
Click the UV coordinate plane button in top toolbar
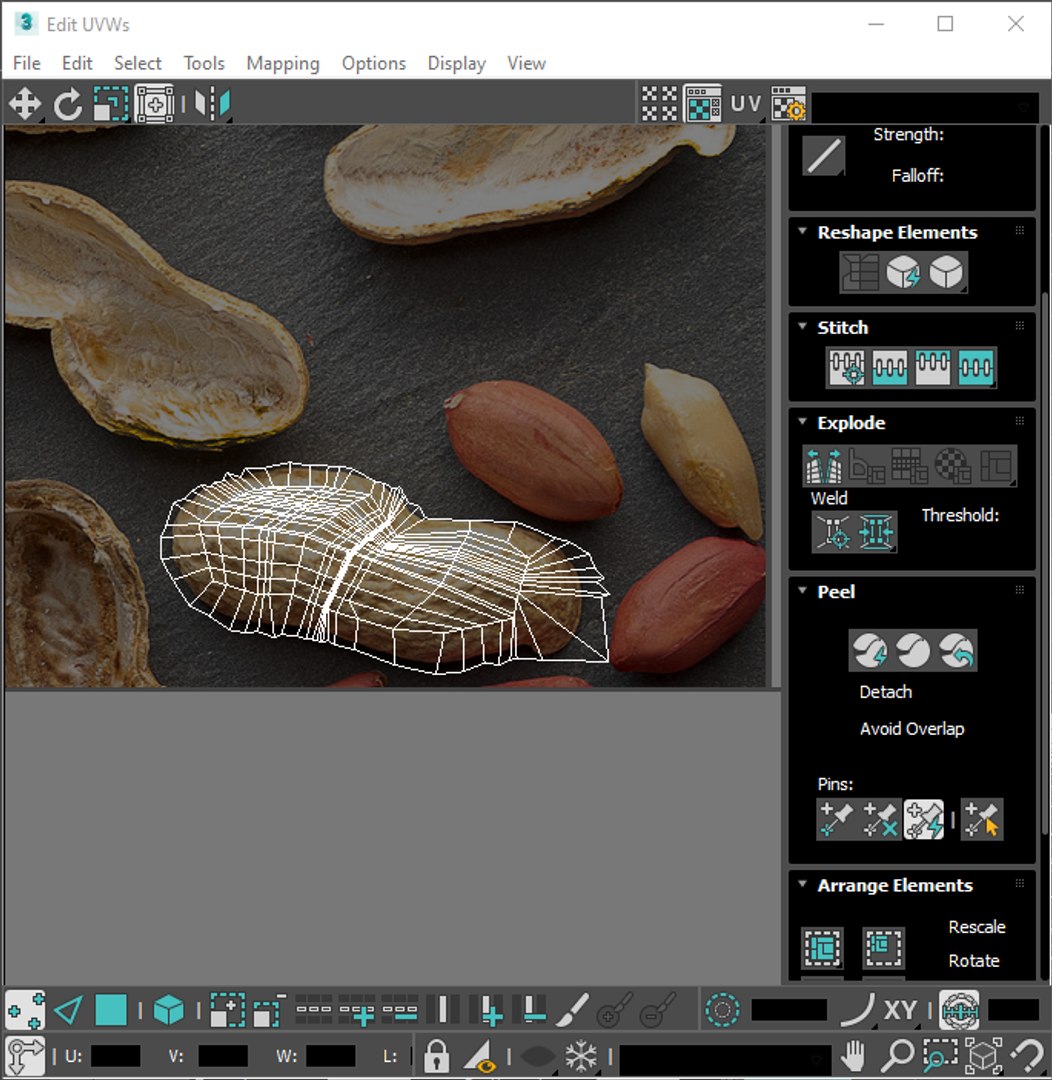[x=745, y=104]
